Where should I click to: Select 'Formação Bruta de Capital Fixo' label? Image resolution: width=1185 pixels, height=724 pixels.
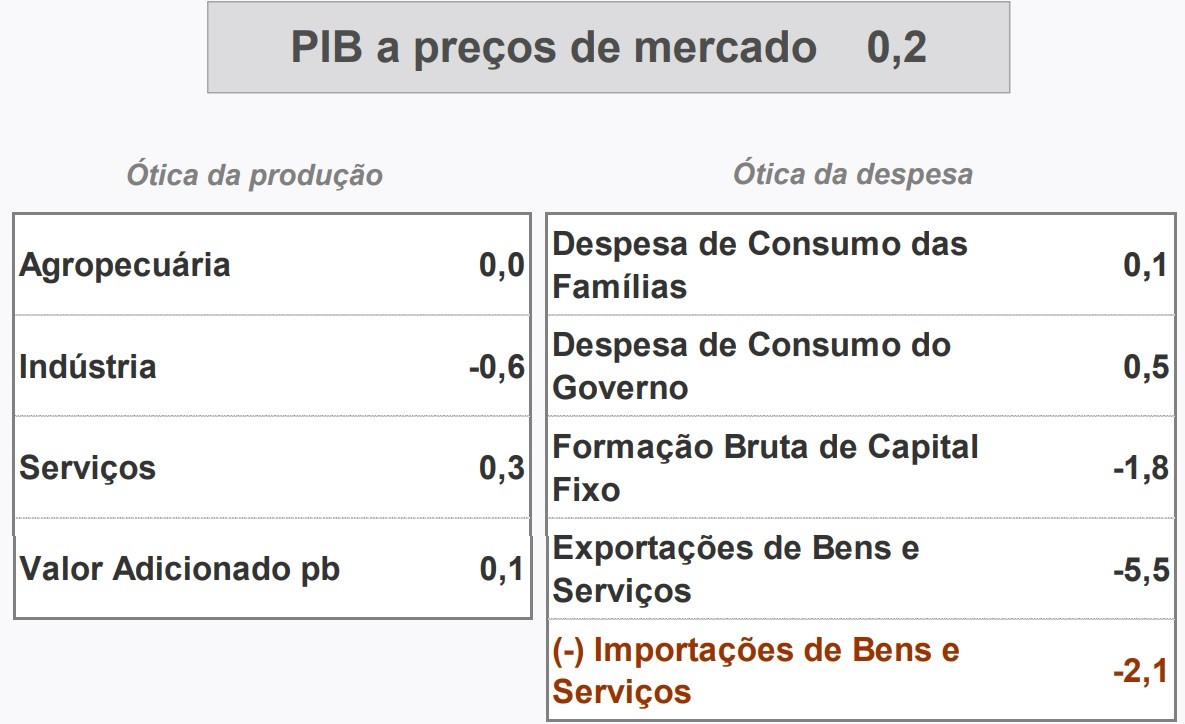765,468
